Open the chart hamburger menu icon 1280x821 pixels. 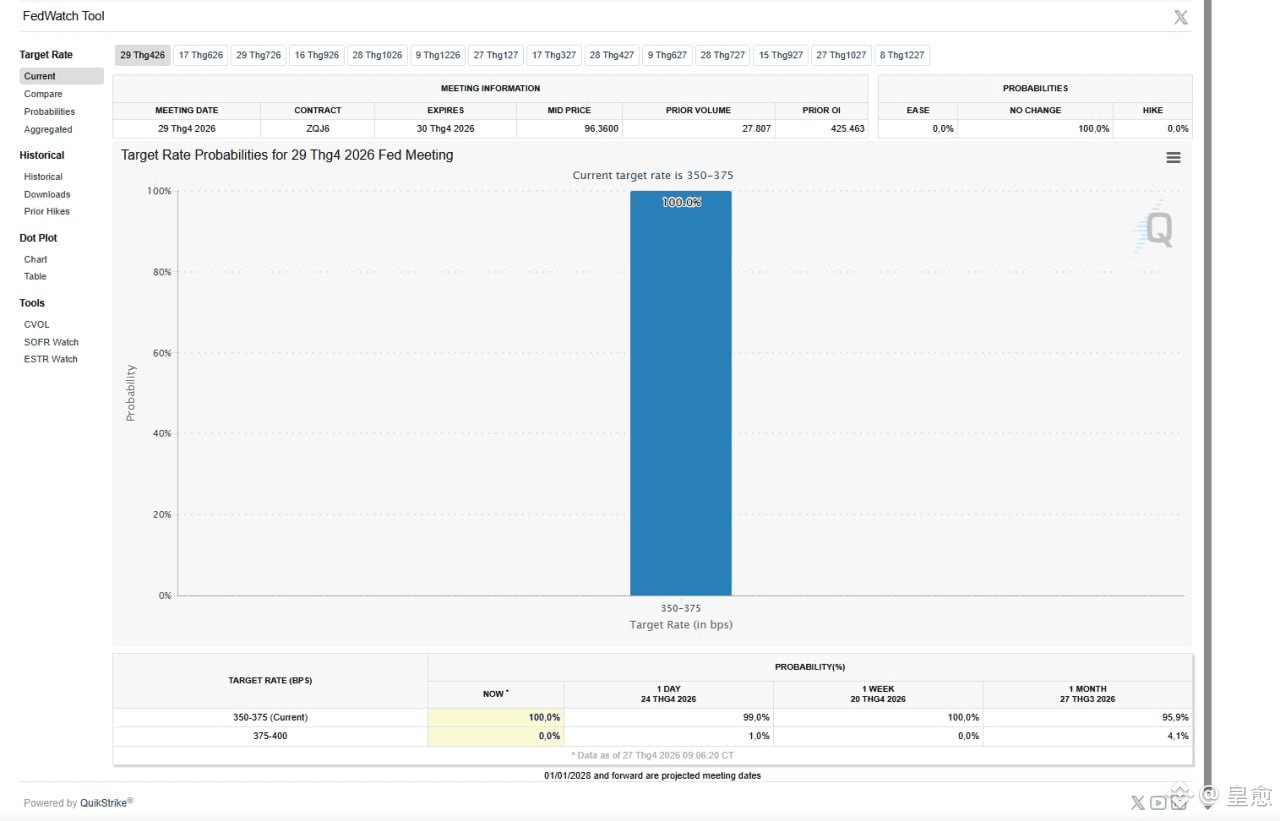coord(1173,158)
